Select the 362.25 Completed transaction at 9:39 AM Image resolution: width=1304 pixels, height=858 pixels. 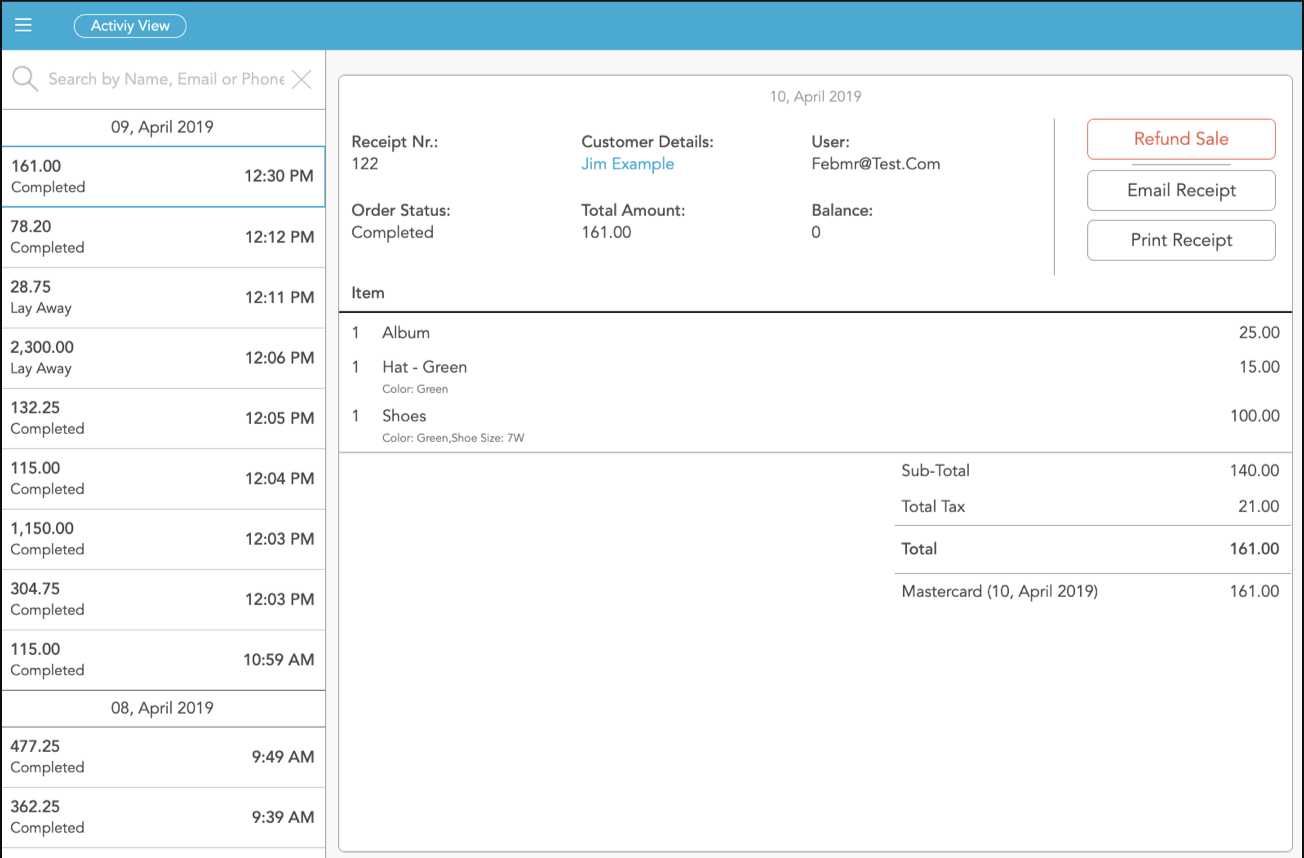pos(163,816)
